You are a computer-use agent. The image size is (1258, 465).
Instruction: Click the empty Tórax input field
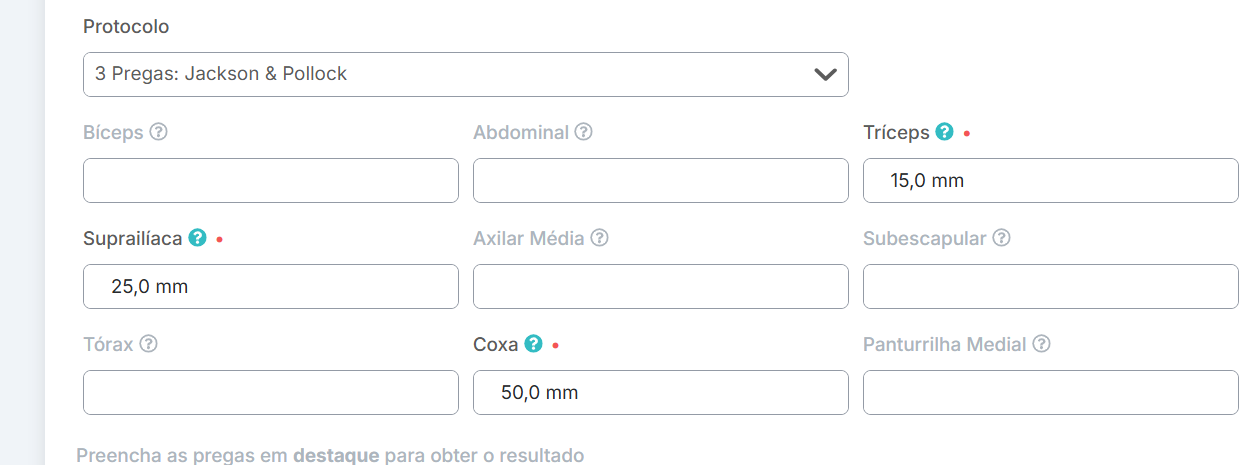pyautogui.click(x=270, y=393)
